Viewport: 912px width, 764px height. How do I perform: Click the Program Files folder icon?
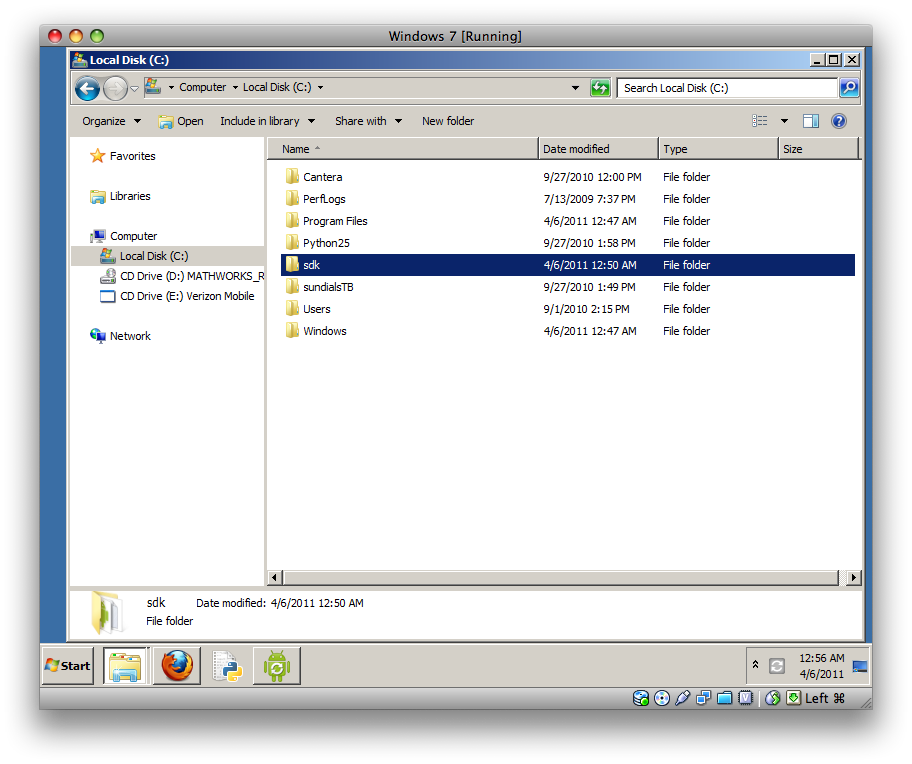coord(293,220)
